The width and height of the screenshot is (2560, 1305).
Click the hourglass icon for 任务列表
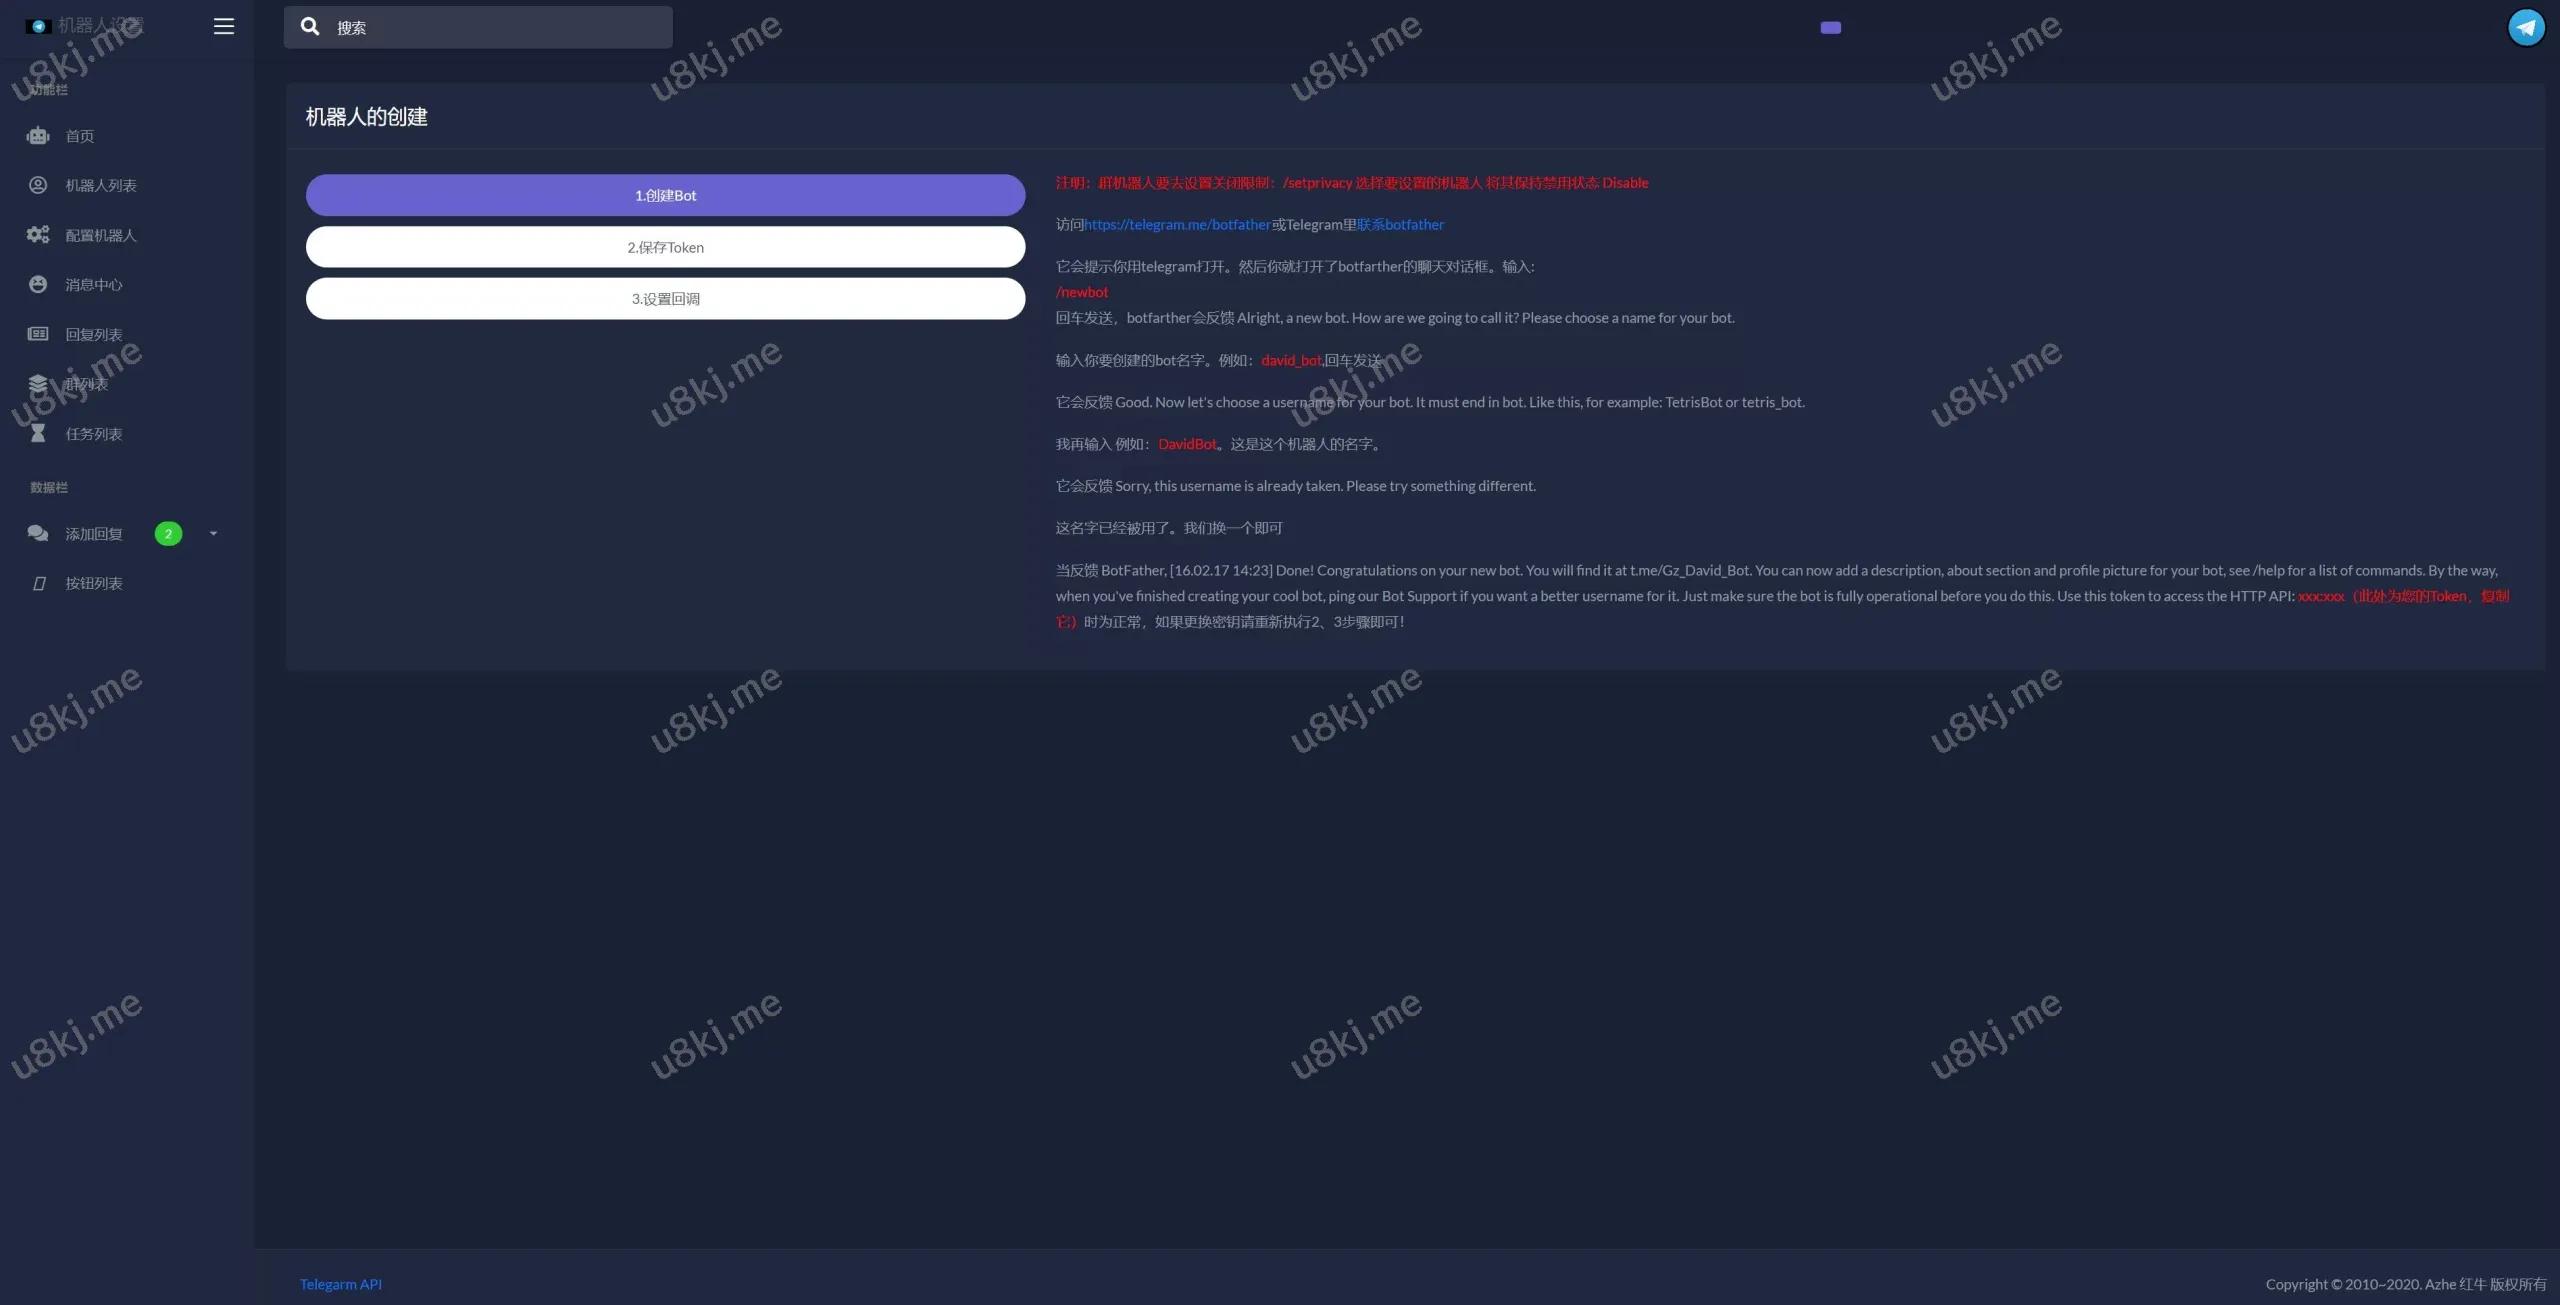pyautogui.click(x=38, y=433)
